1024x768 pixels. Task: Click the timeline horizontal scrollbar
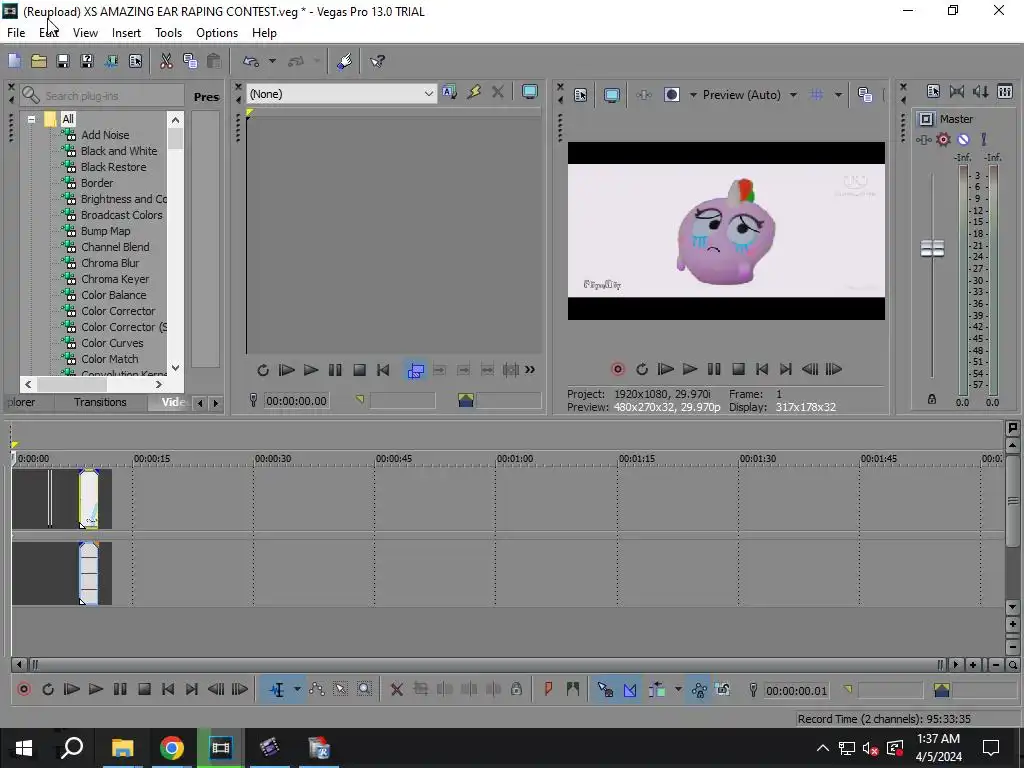click(x=487, y=665)
